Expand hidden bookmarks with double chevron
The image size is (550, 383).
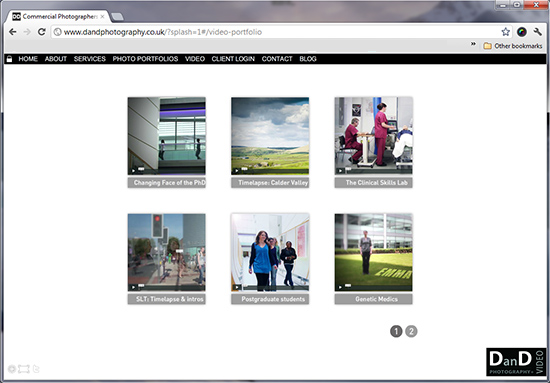click(x=473, y=44)
